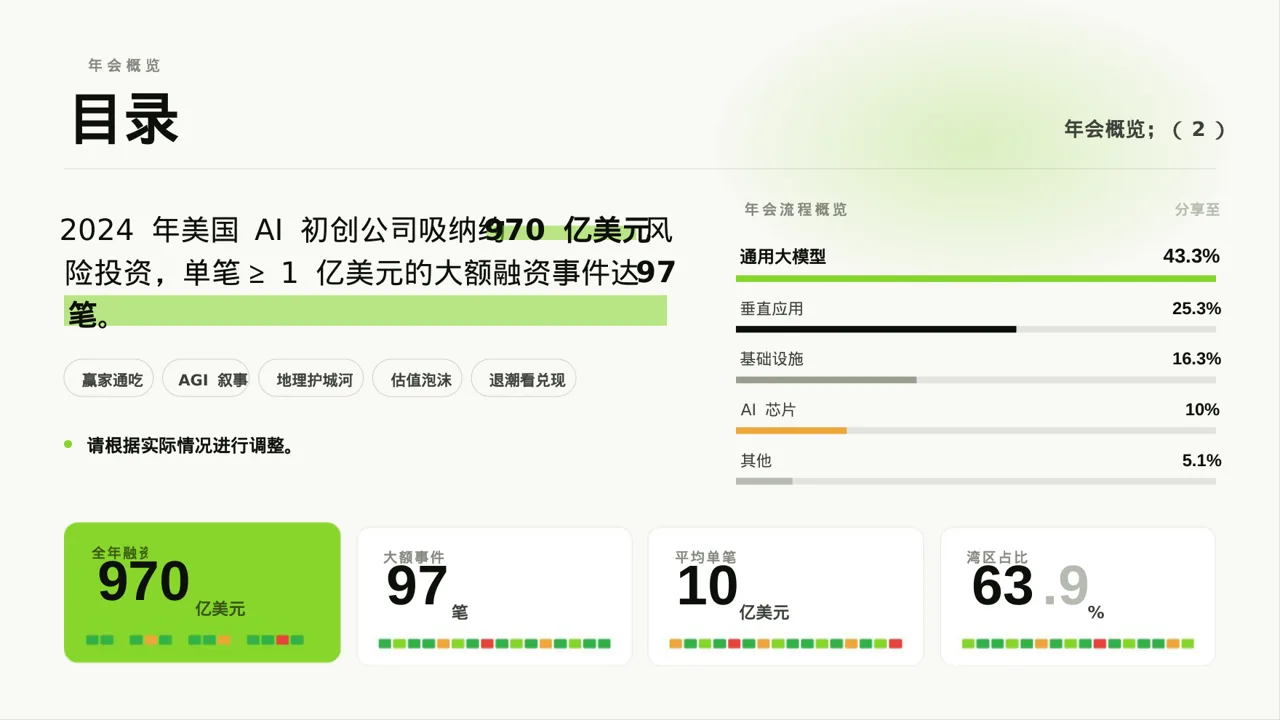Click the large 970 number in green card
The width and height of the screenshot is (1280, 720).
point(144,582)
